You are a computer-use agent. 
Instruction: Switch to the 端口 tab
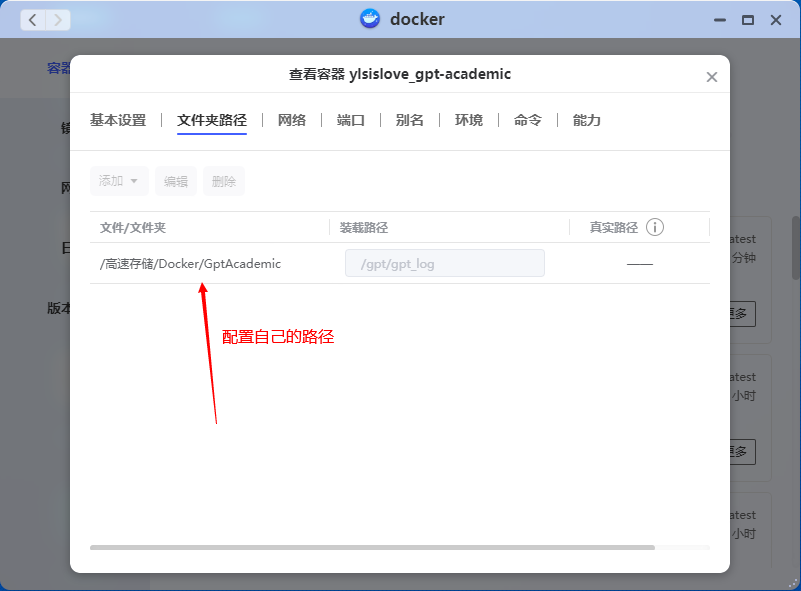pos(351,120)
